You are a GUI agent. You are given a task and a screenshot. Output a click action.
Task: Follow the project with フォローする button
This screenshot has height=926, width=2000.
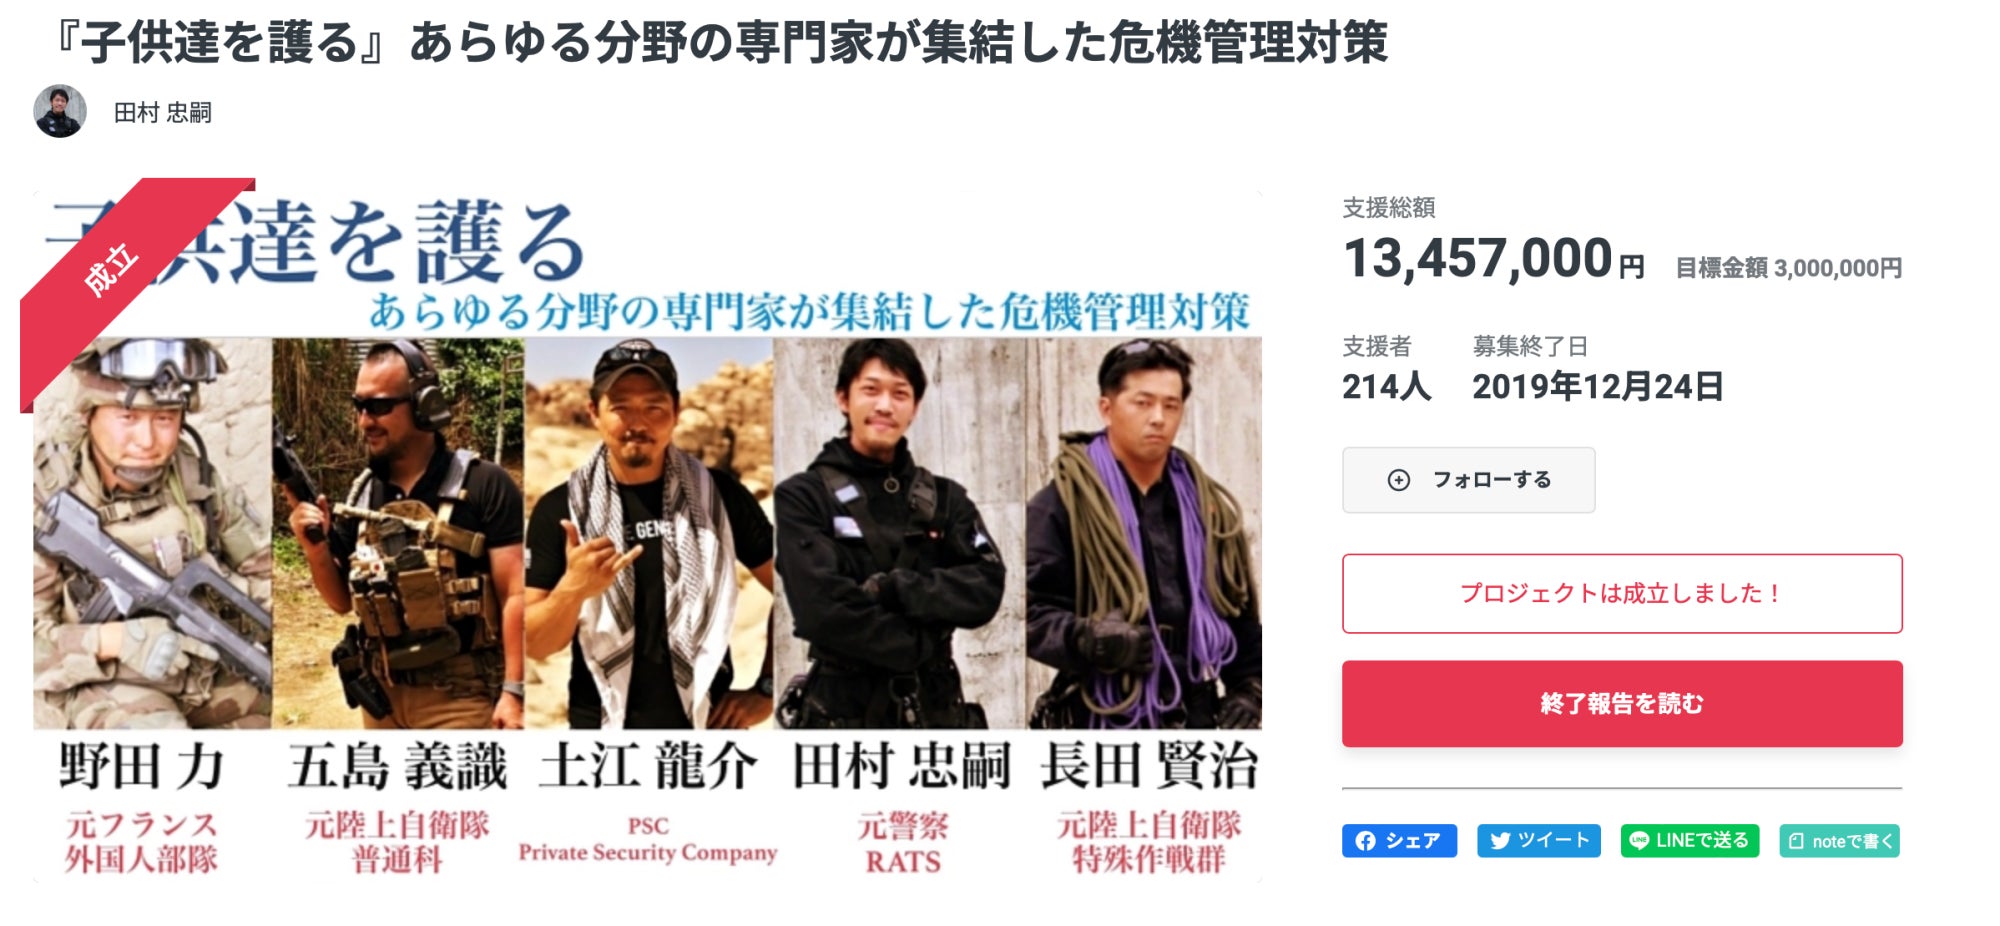pyautogui.click(x=1468, y=480)
